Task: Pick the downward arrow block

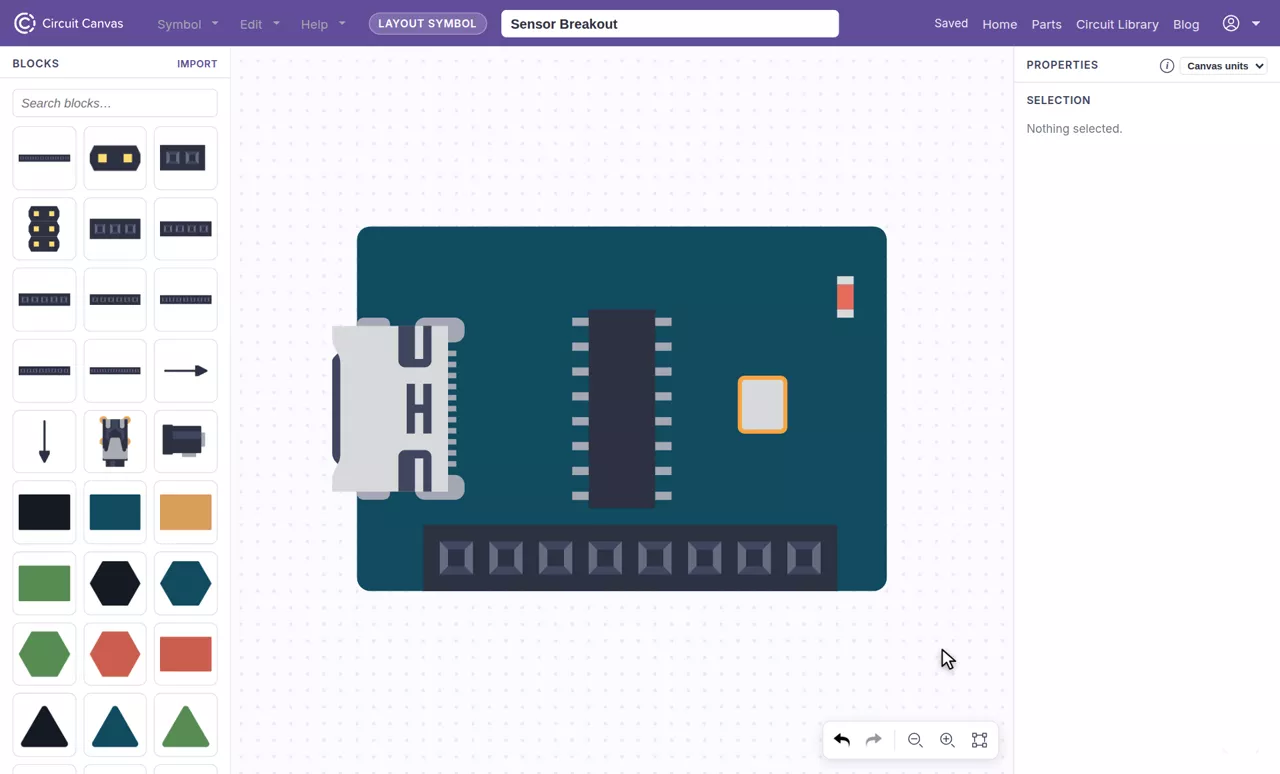Action: [44, 441]
